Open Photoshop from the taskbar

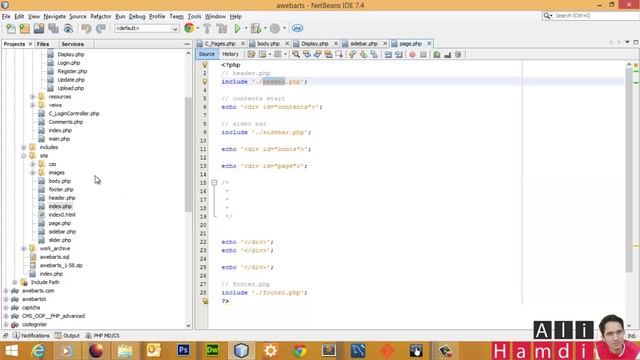tap(183, 351)
